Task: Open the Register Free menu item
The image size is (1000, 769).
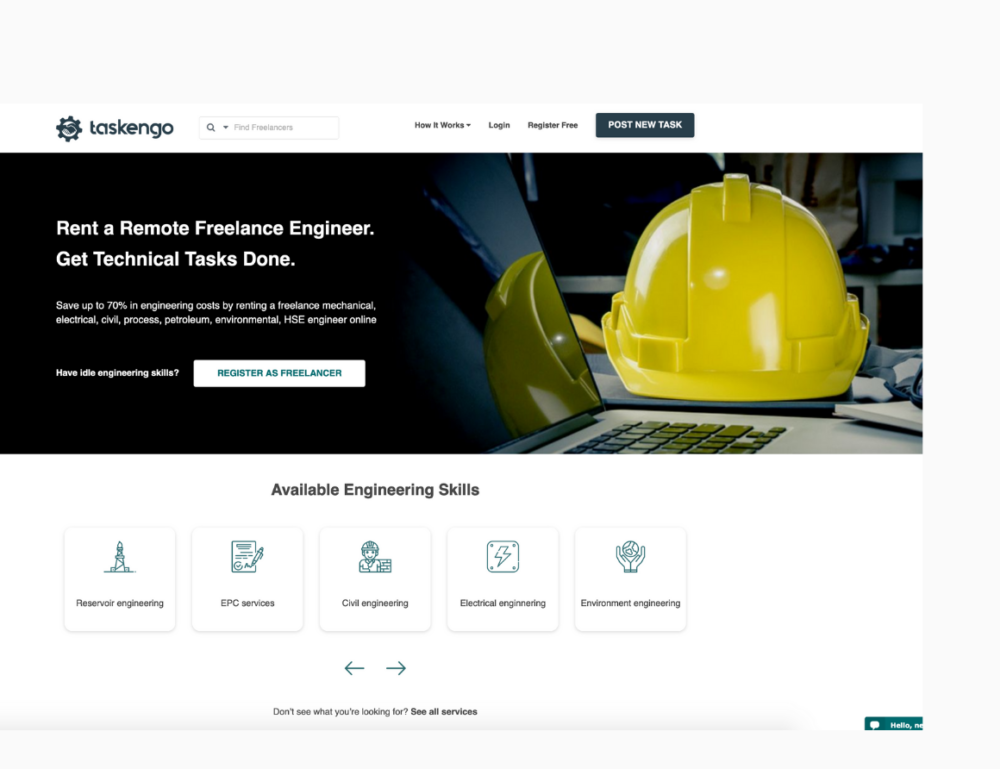Action: click(552, 126)
